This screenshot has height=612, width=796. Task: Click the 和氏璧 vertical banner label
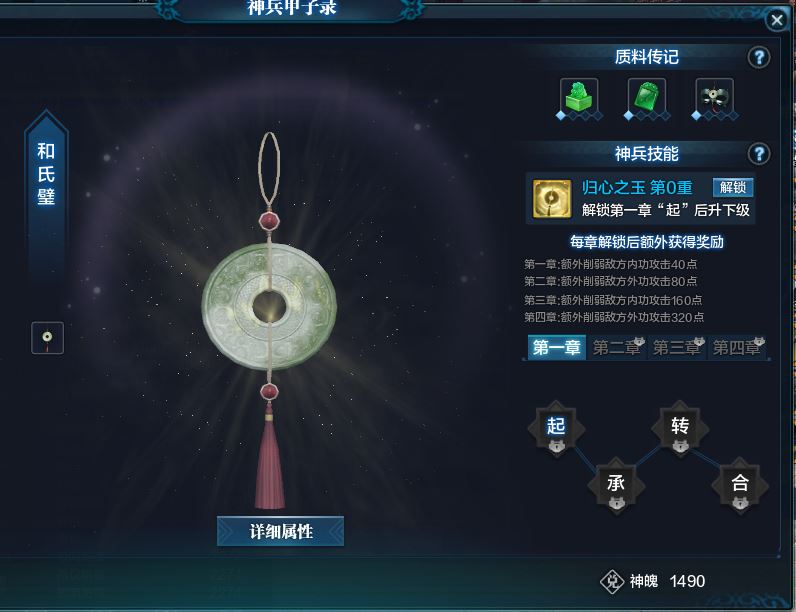[46, 174]
